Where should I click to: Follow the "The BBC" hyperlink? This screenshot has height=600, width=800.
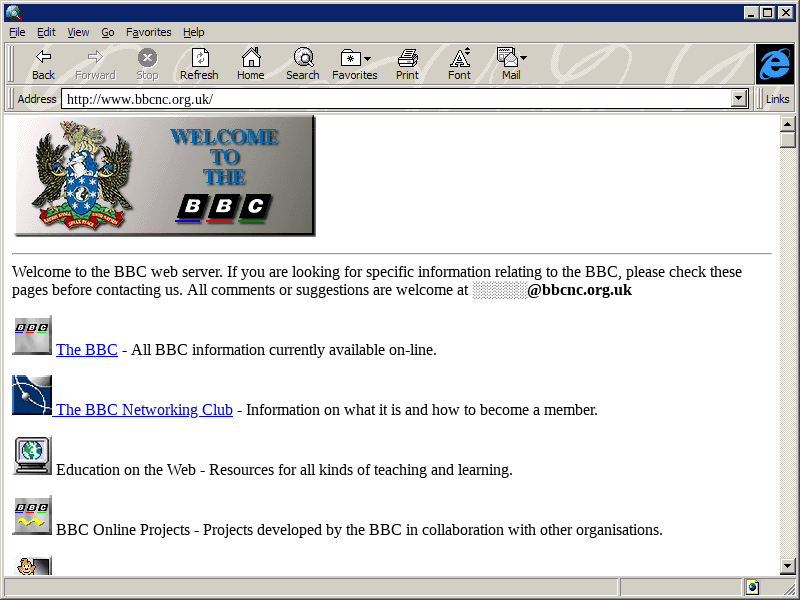point(87,350)
